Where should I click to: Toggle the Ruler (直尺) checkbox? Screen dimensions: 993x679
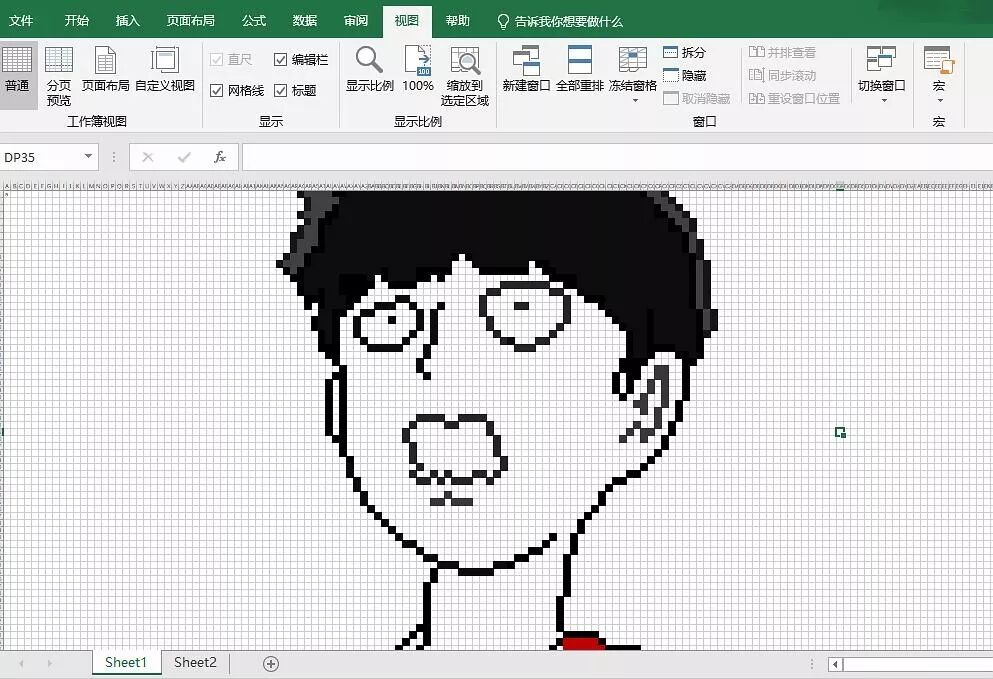click(216, 60)
